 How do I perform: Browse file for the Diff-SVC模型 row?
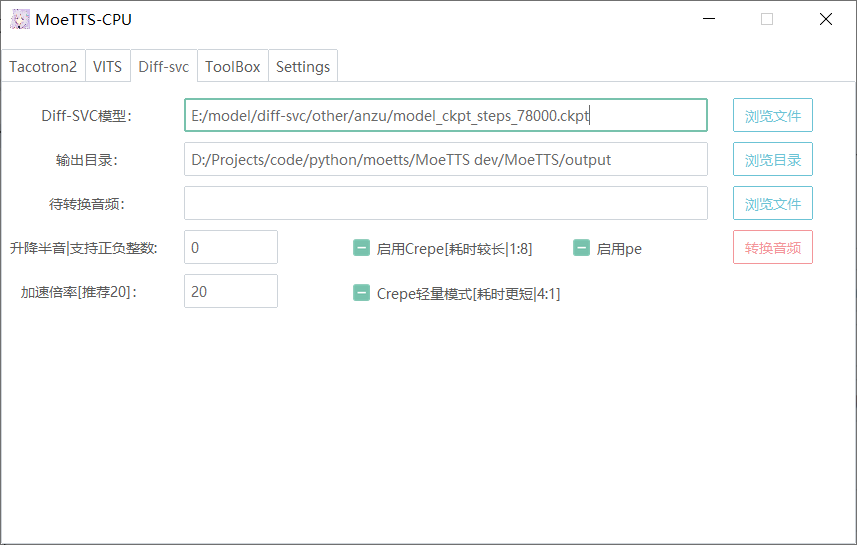pos(773,115)
